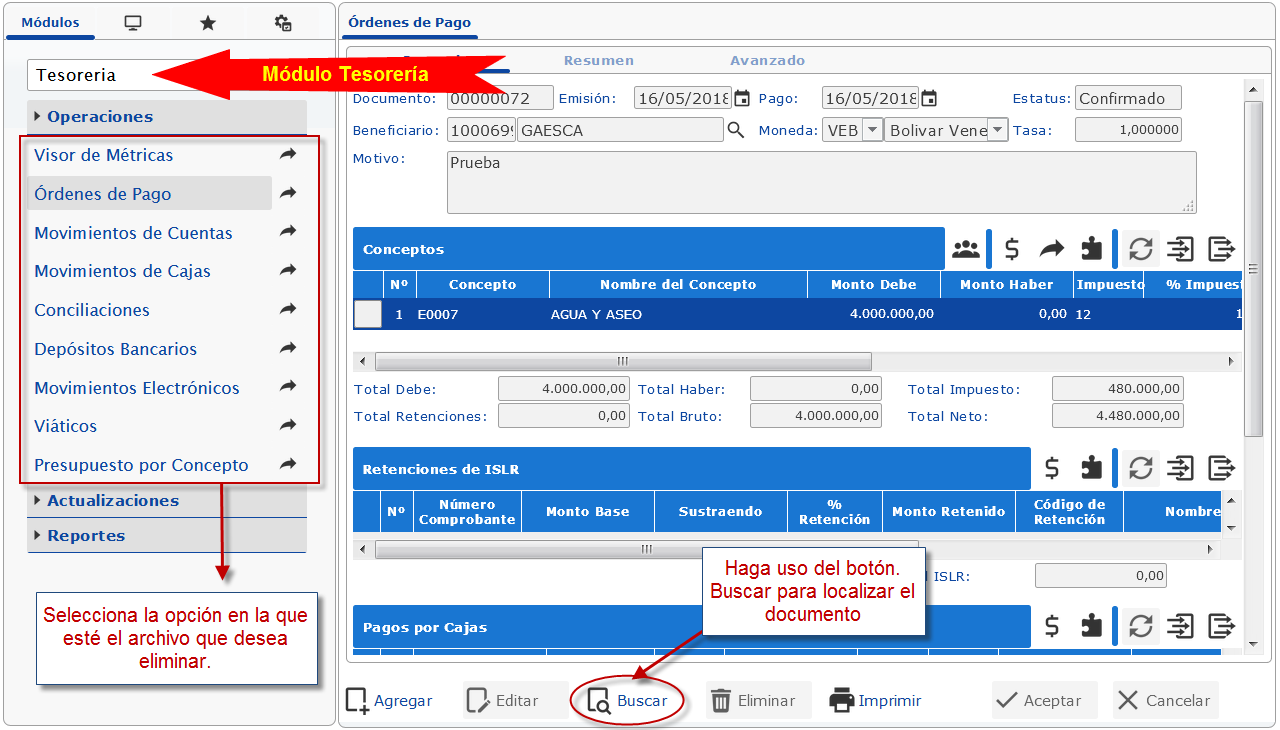Click dollar sign icon in Retenciones de ISLR
1280x730 pixels.
[x=1052, y=468]
